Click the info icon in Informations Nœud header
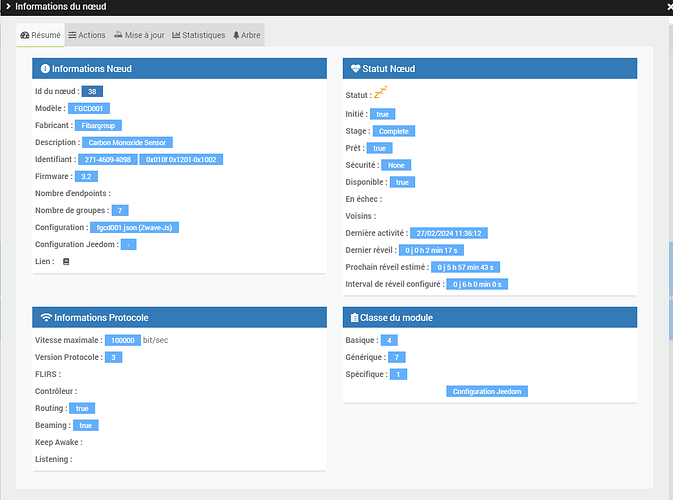 (45, 69)
